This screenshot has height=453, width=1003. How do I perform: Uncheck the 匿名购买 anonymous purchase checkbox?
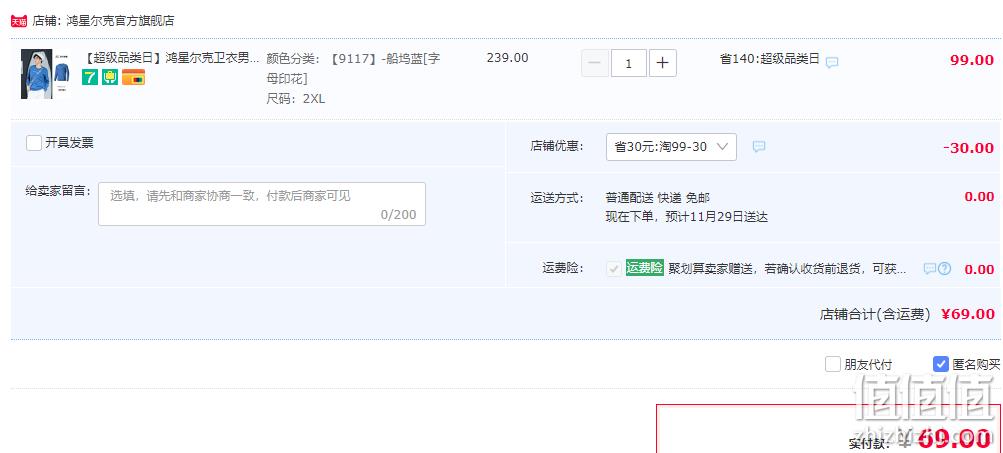tap(940, 364)
